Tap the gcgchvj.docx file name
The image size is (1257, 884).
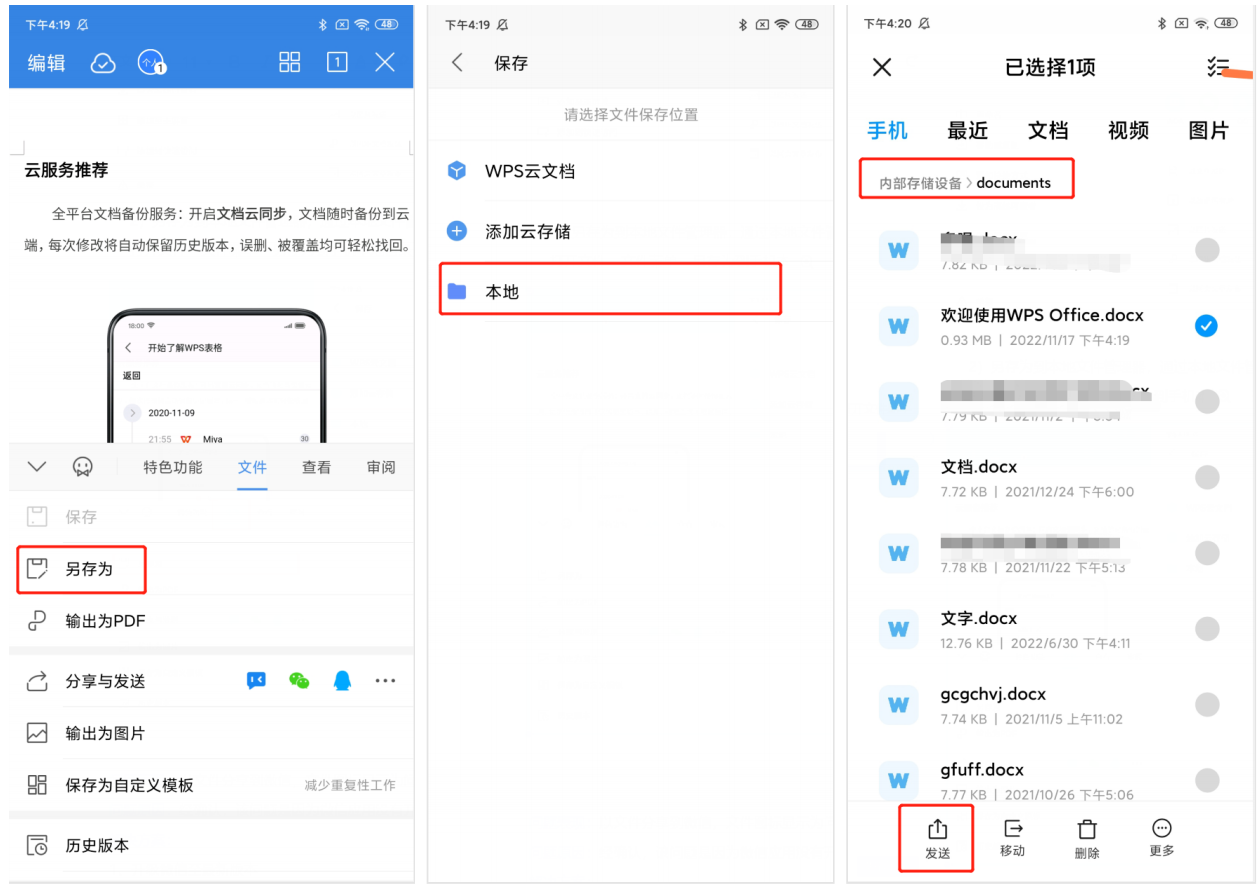(x=993, y=694)
